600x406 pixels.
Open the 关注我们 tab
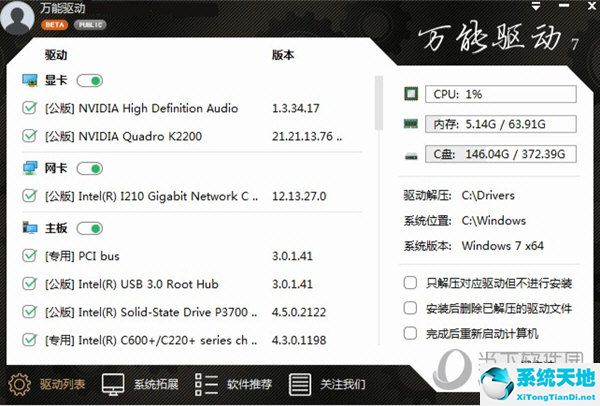(342, 384)
